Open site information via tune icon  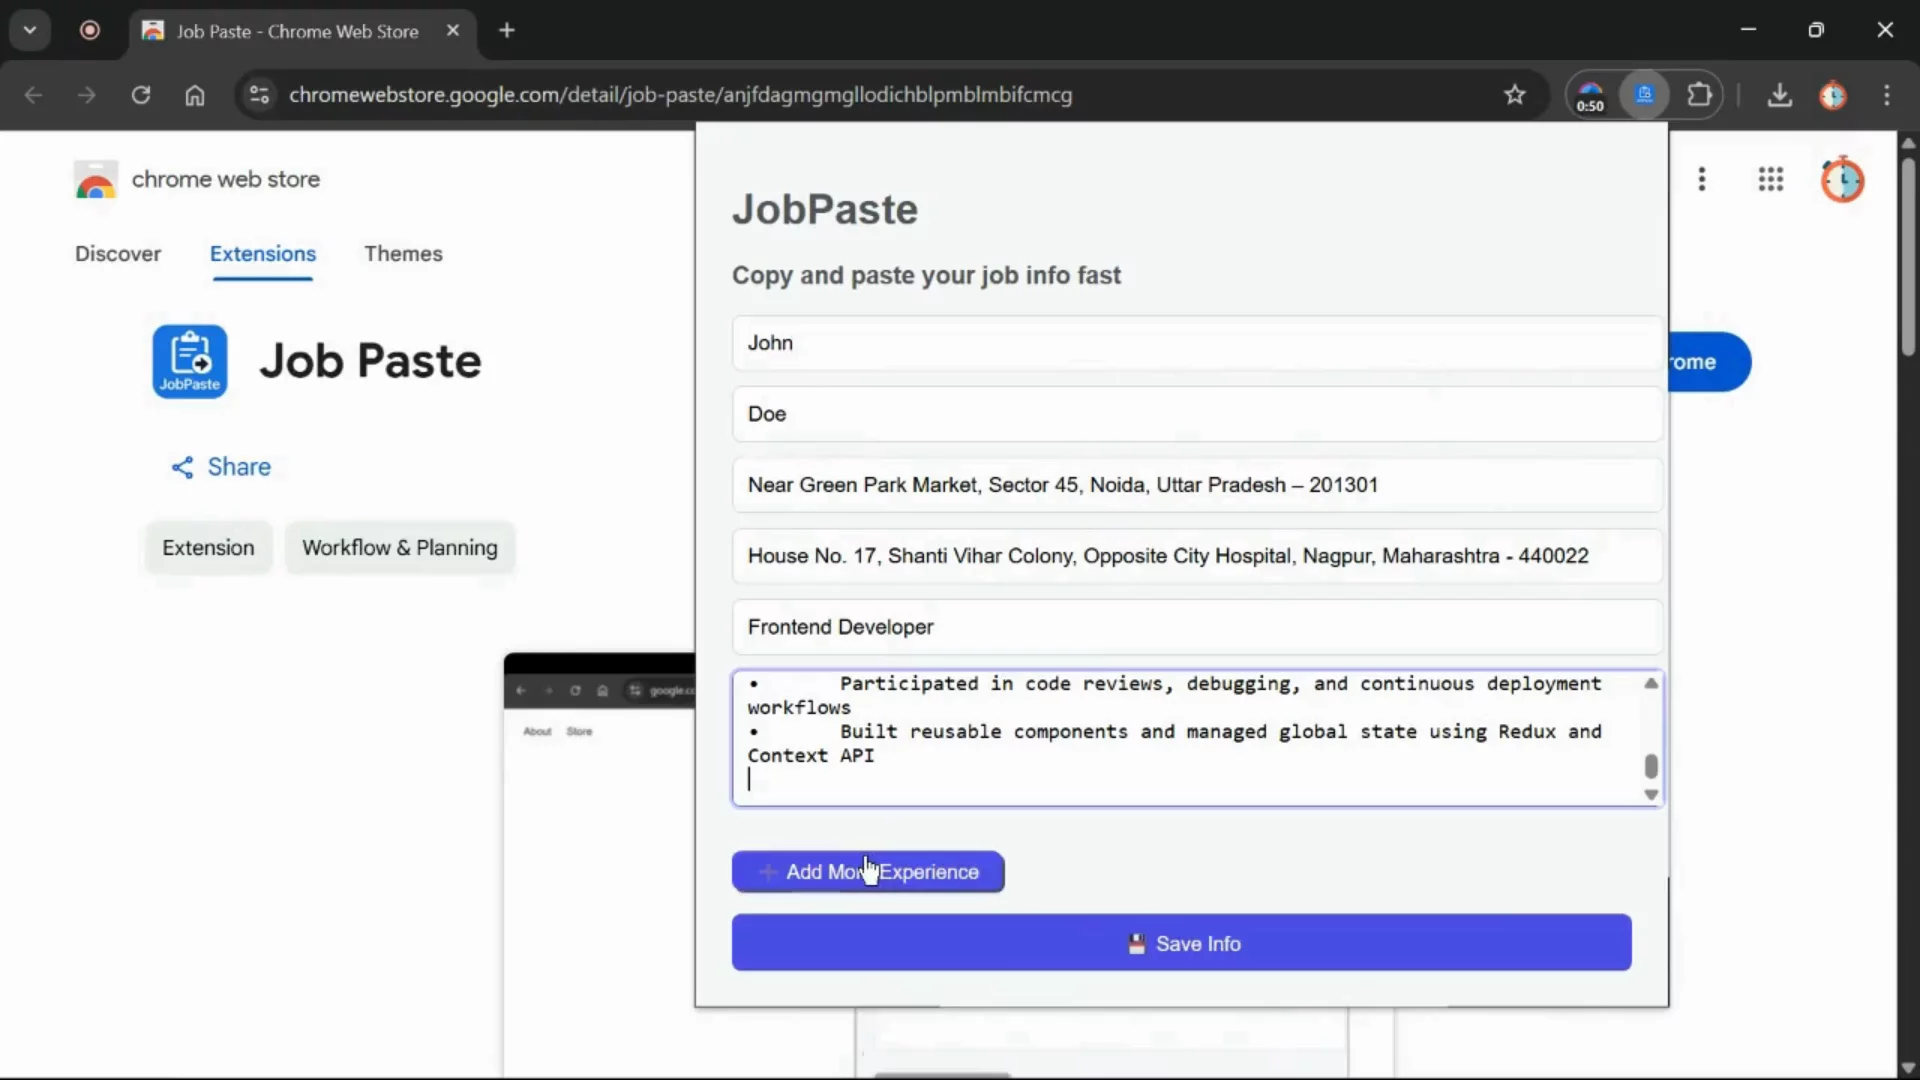(x=259, y=95)
